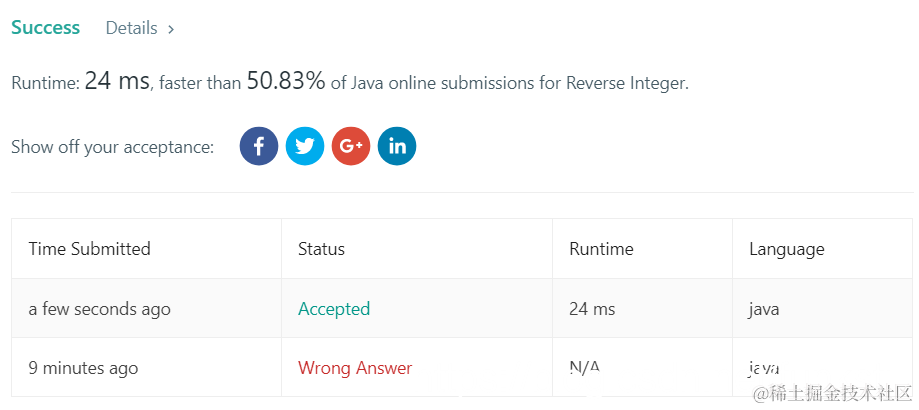Screen dimensions: 919x410
Task: Share acceptance on LinkedIn
Action: click(397, 146)
